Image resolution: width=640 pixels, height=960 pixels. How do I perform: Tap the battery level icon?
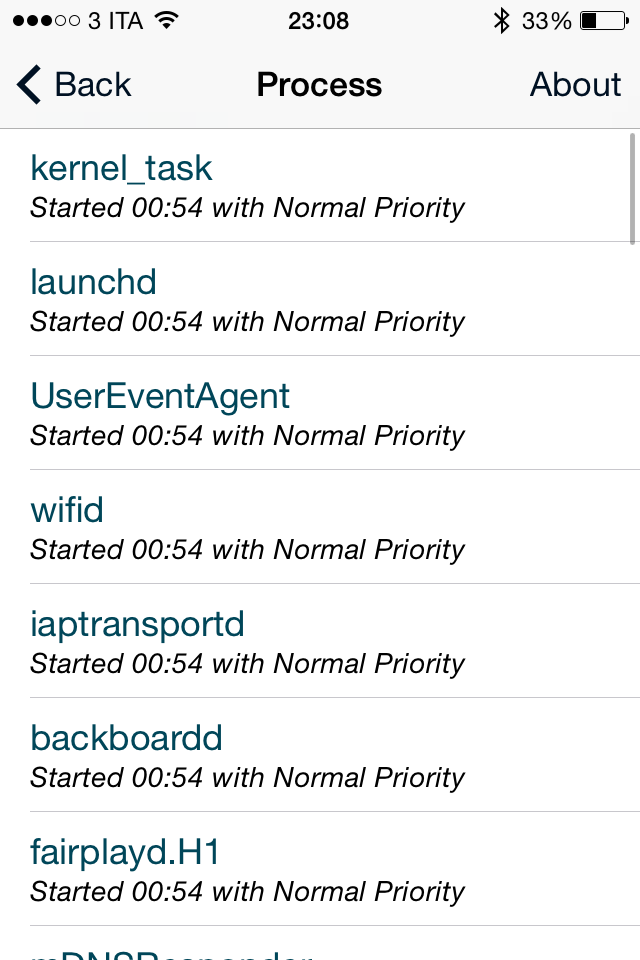[602, 20]
